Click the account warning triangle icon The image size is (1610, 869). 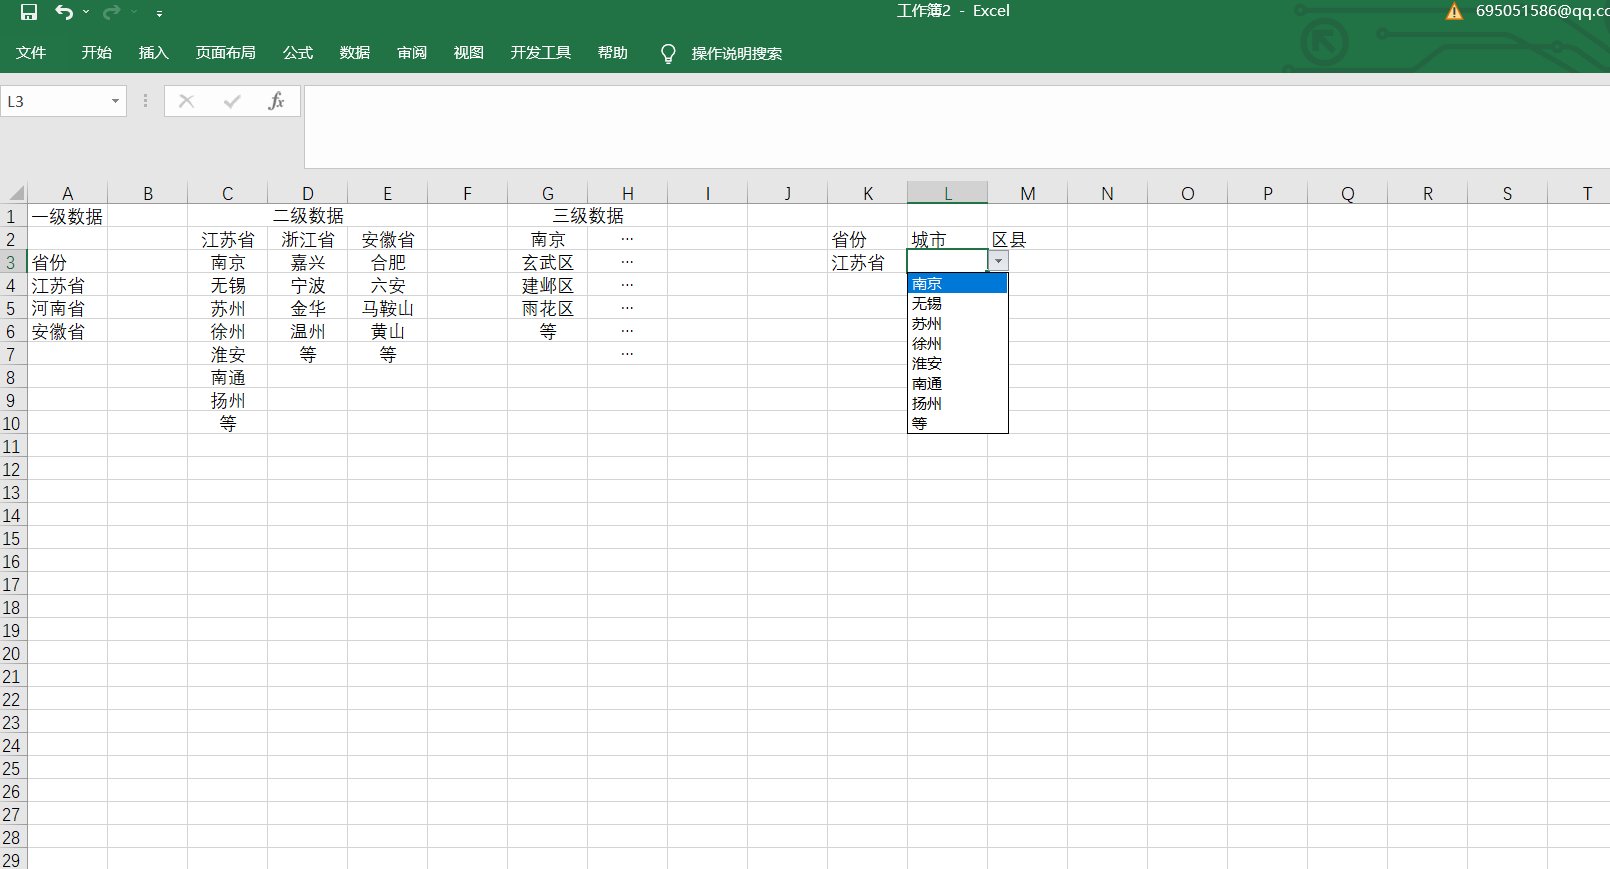[1454, 11]
